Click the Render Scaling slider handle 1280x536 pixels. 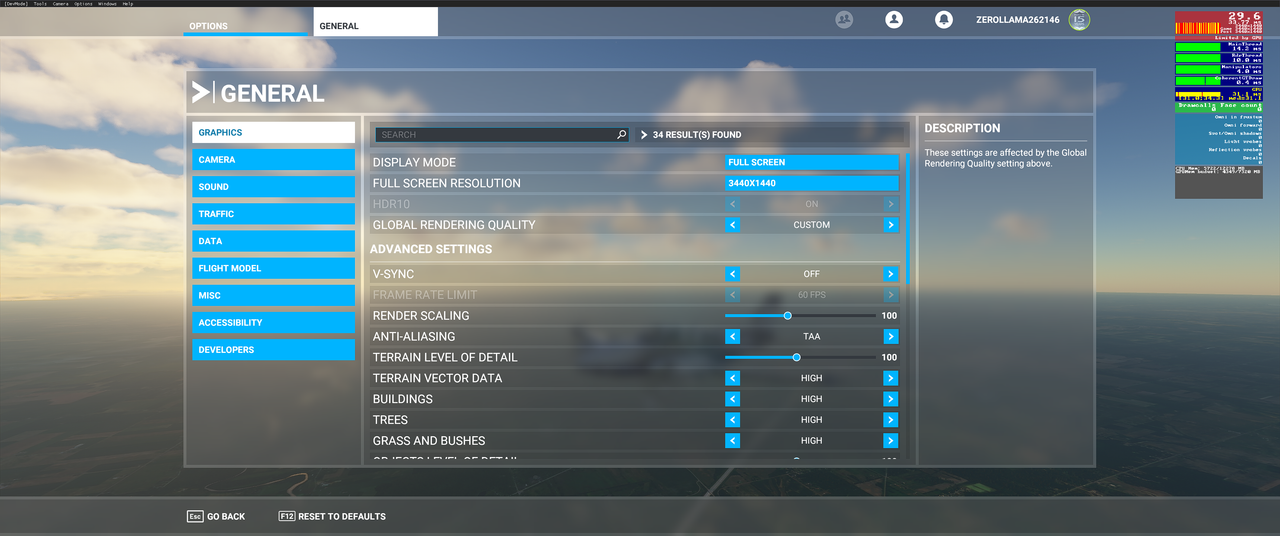pos(788,316)
